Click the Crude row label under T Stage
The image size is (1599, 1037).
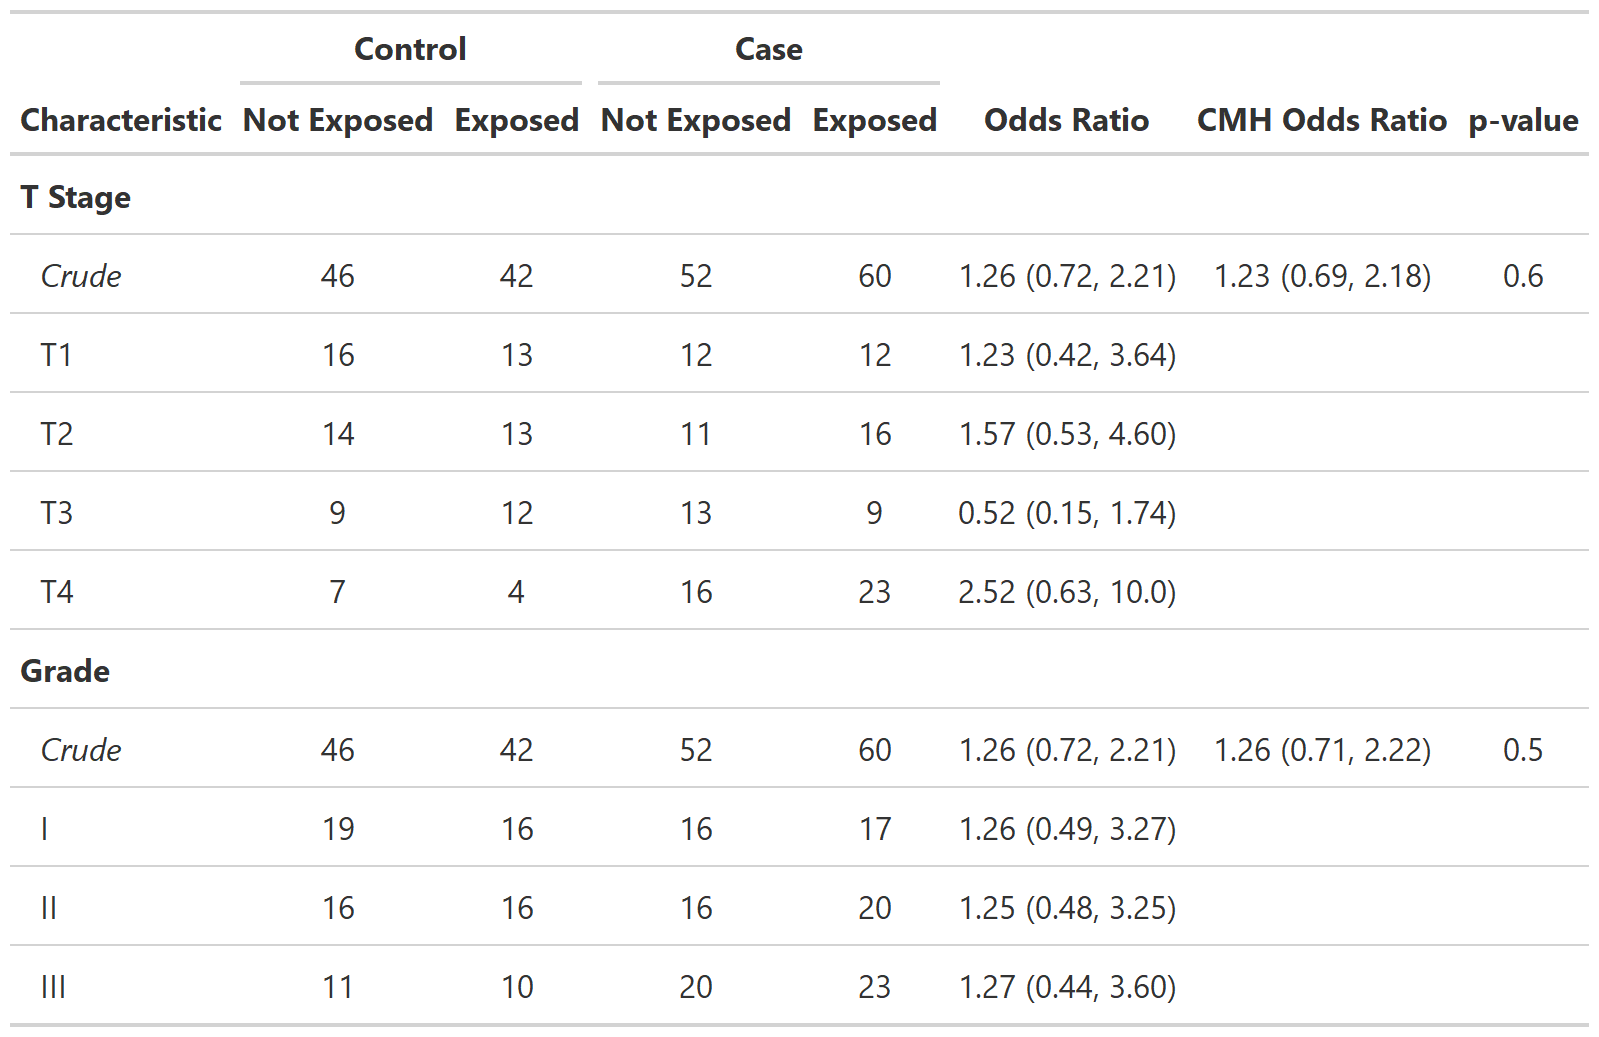(x=81, y=276)
